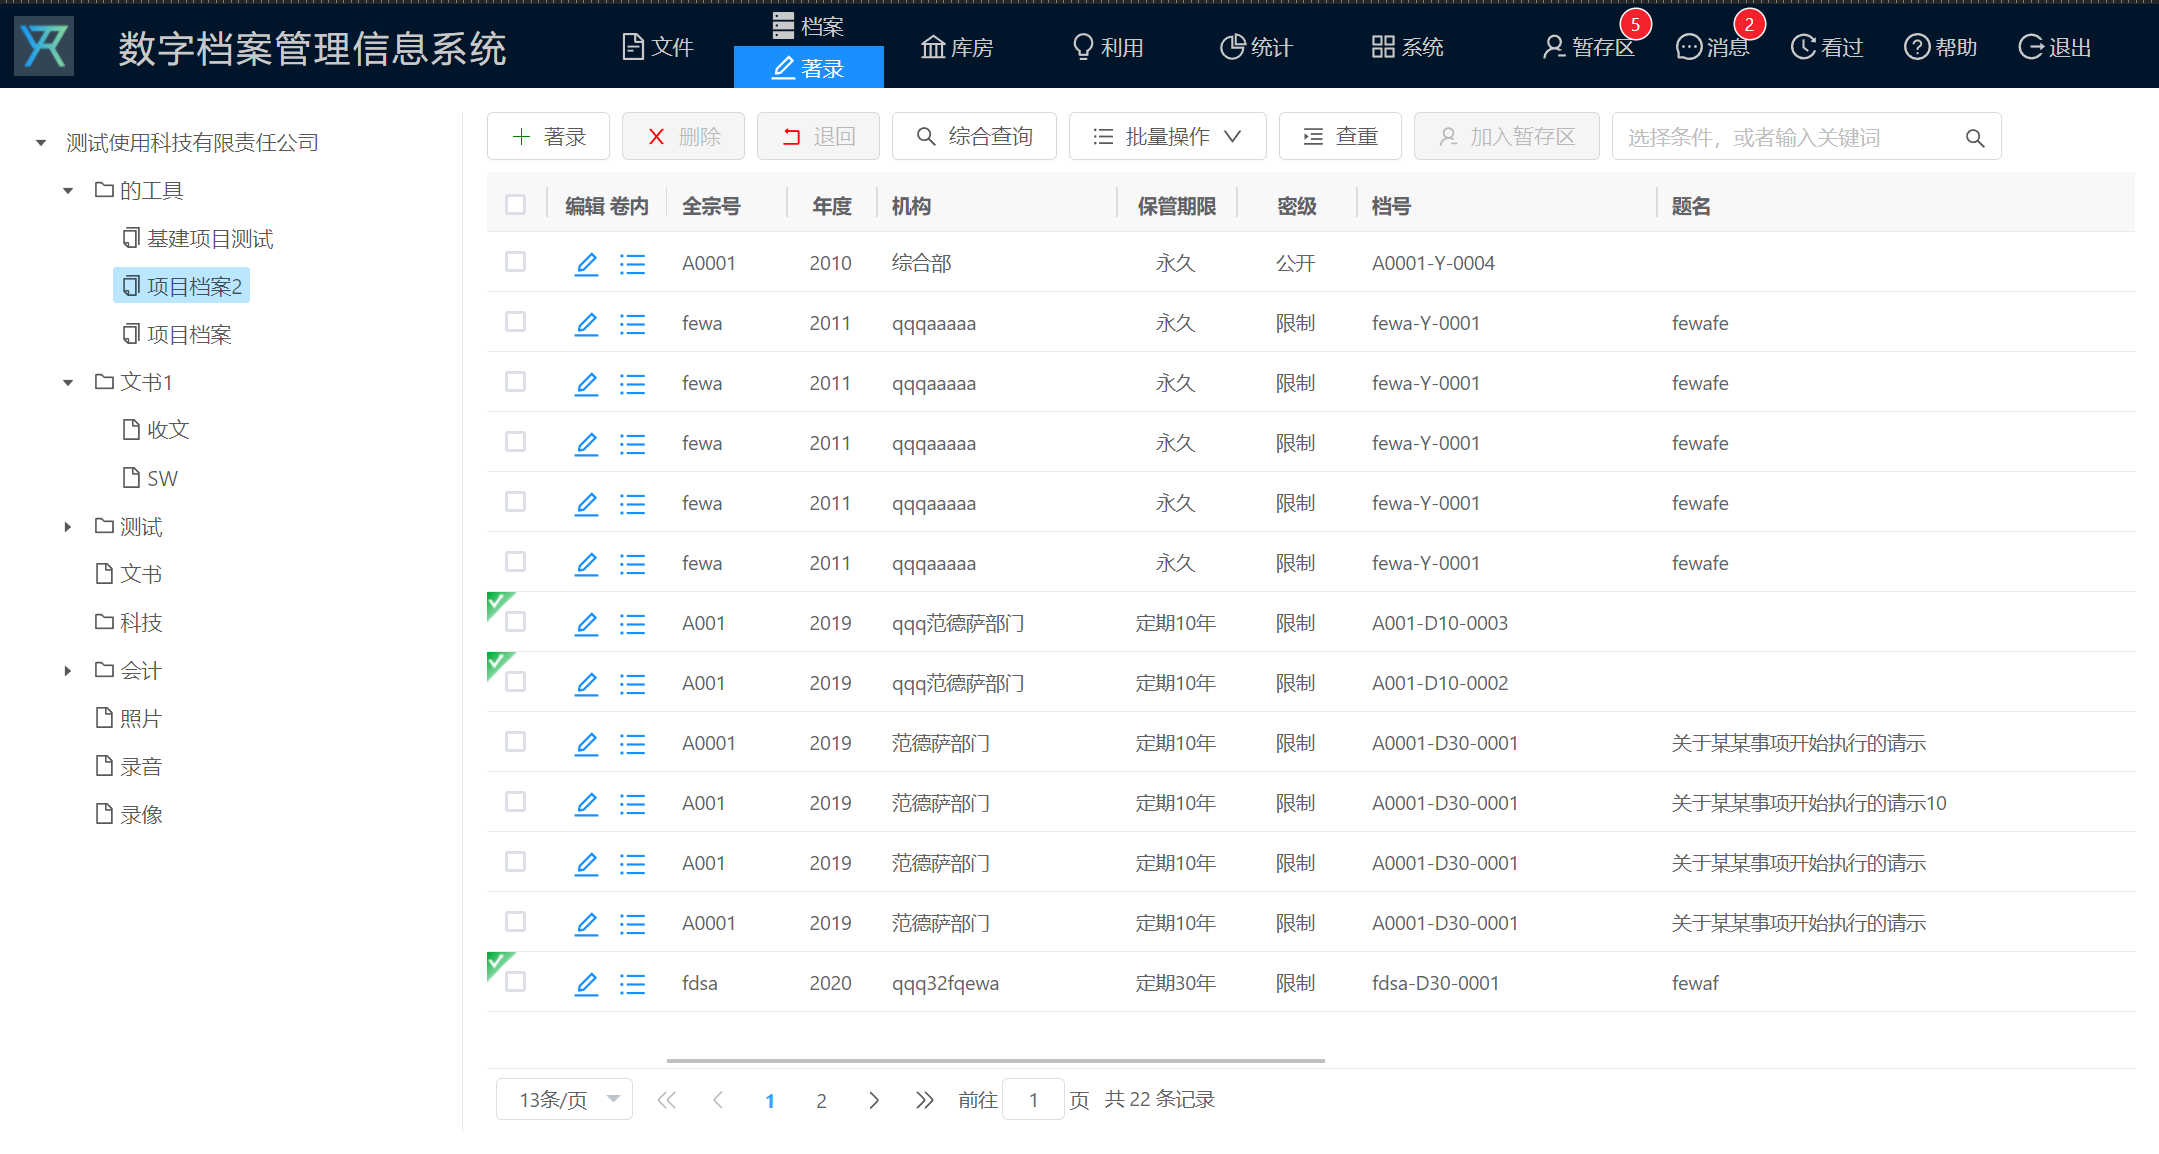Open list icon in A001-D10-0002 row
This screenshot has height=1154, width=2159.
[x=632, y=684]
